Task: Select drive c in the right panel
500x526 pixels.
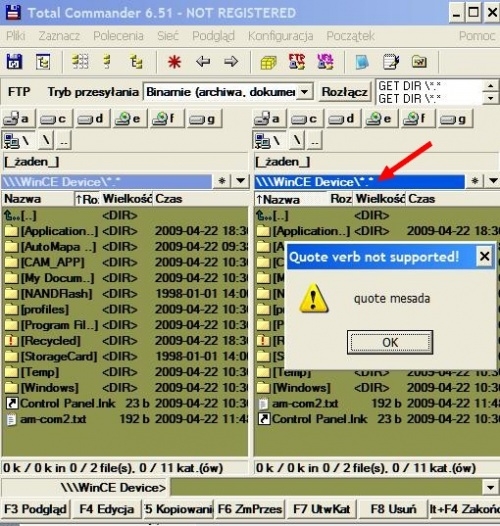Action: (304, 119)
